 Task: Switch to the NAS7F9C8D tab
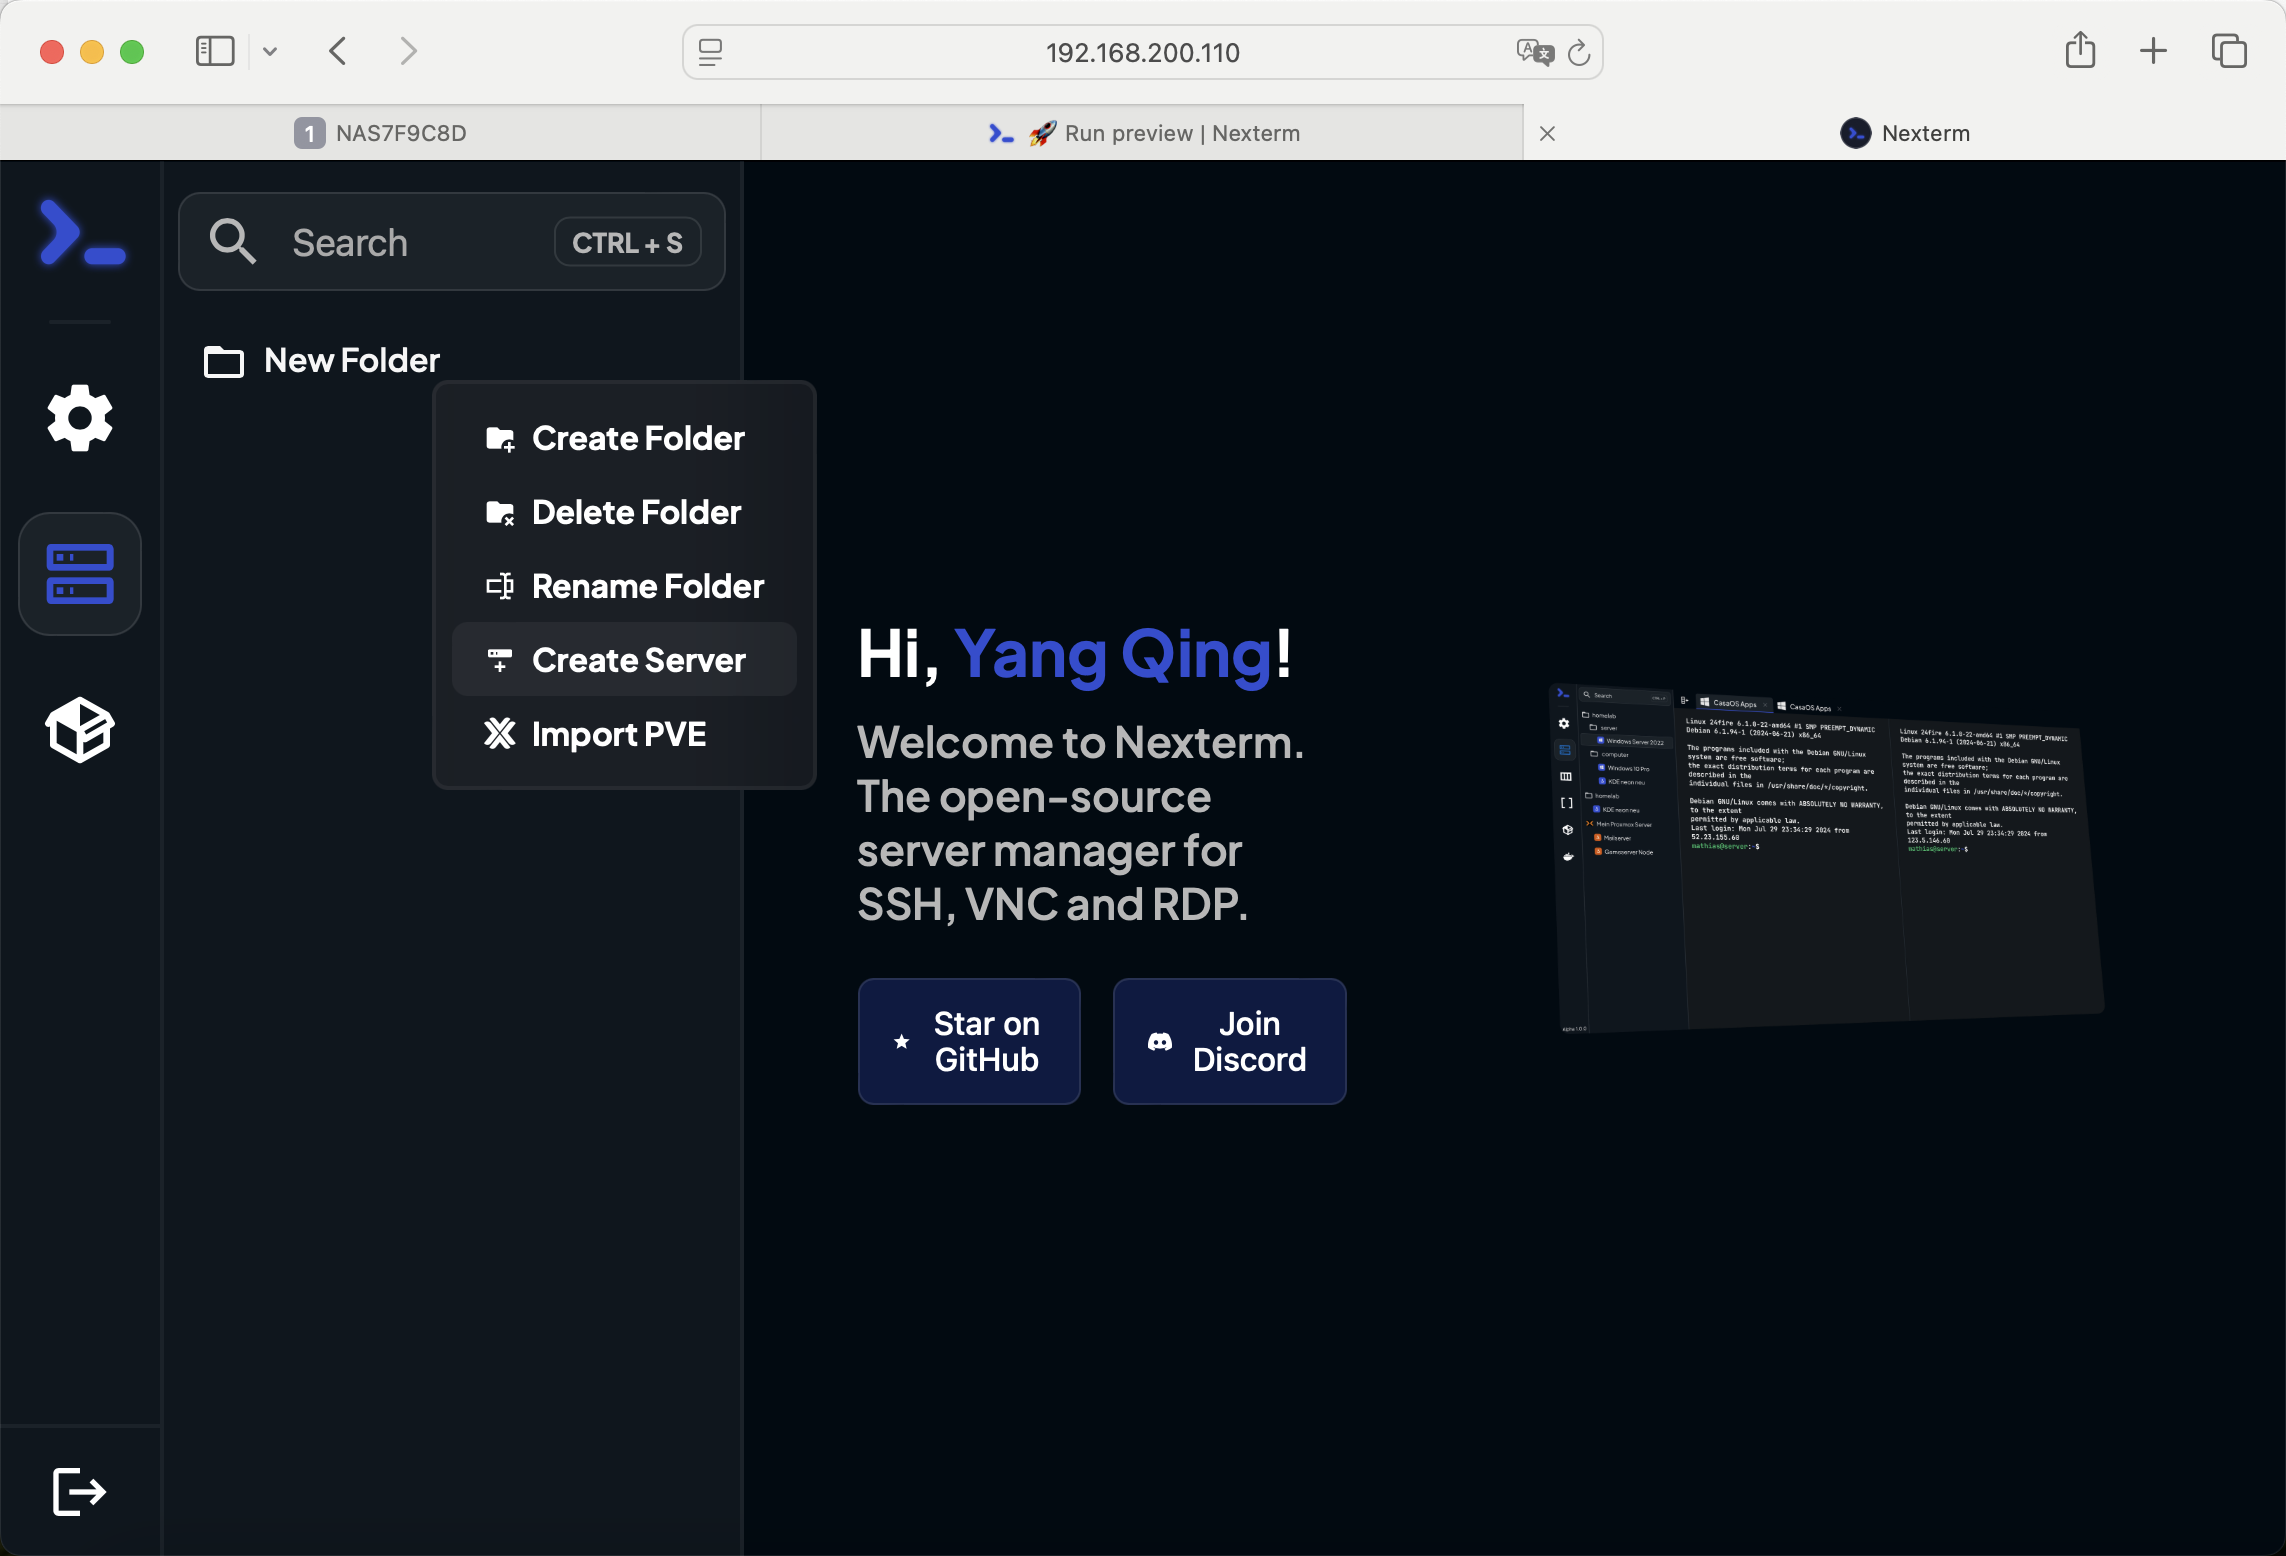(380, 133)
